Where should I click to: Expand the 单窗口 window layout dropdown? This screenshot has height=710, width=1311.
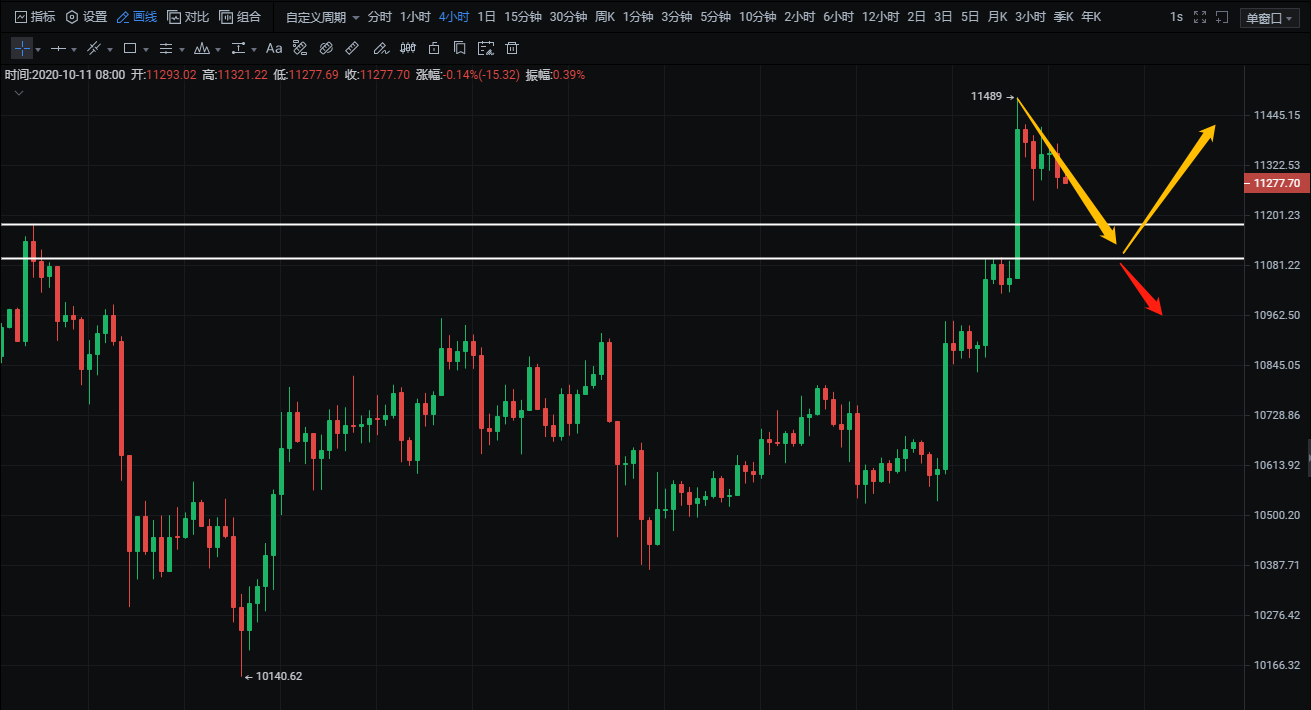(x=1268, y=17)
